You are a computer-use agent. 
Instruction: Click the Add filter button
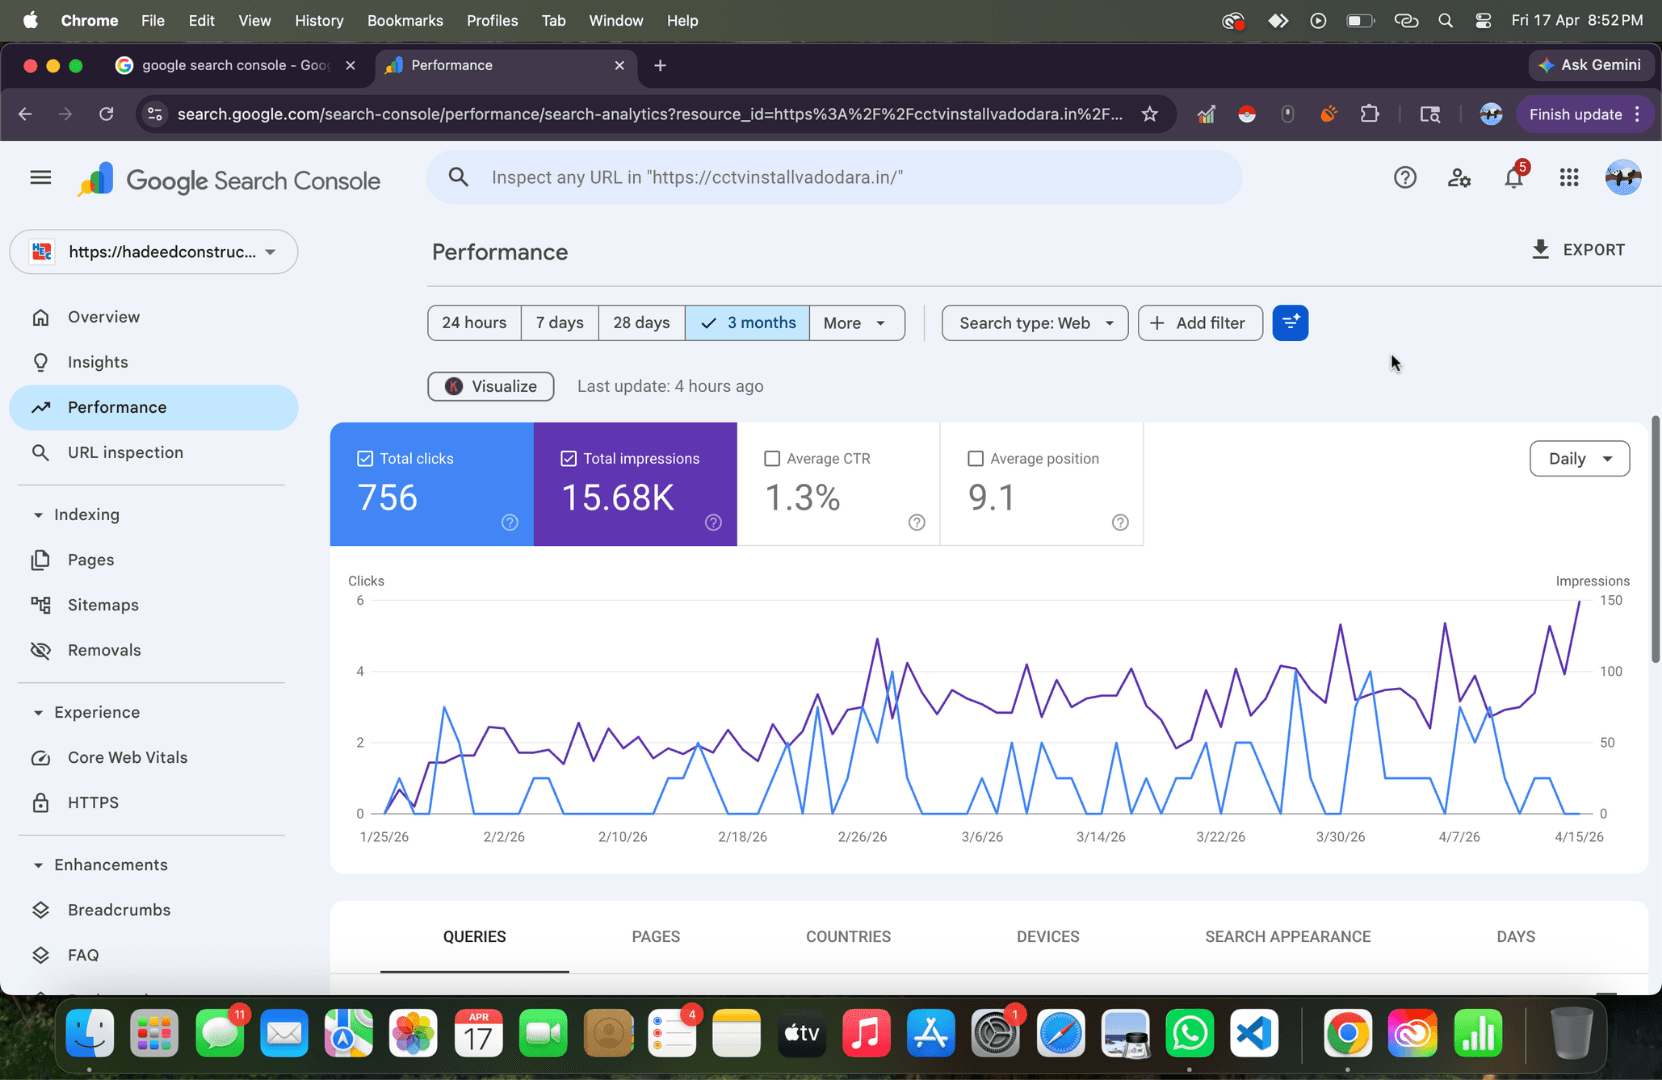1200,323
